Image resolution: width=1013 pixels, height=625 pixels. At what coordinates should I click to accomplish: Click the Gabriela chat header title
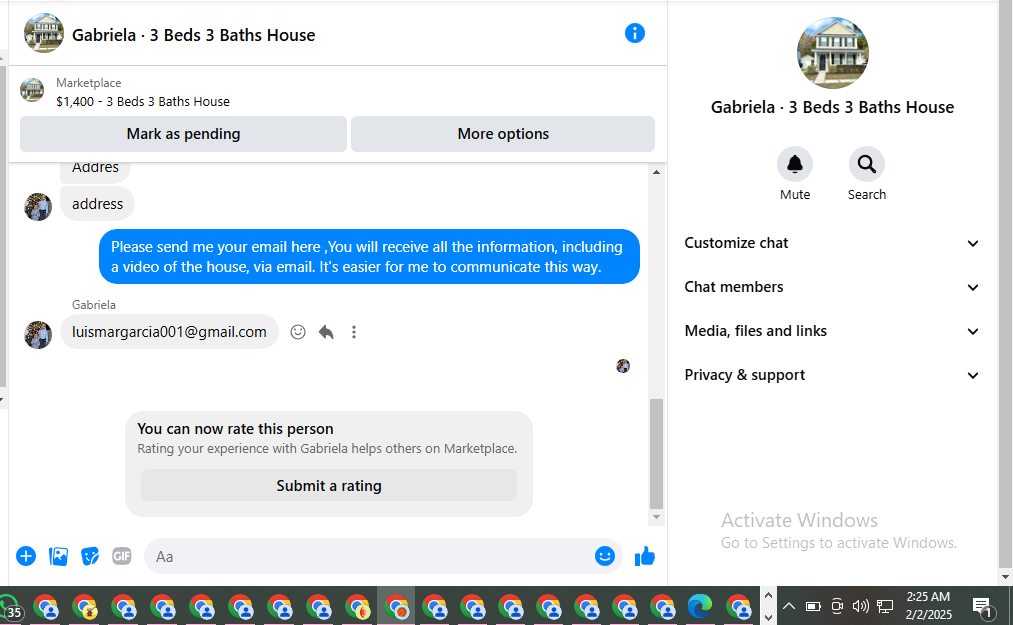pyautogui.click(x=193, y=35)
